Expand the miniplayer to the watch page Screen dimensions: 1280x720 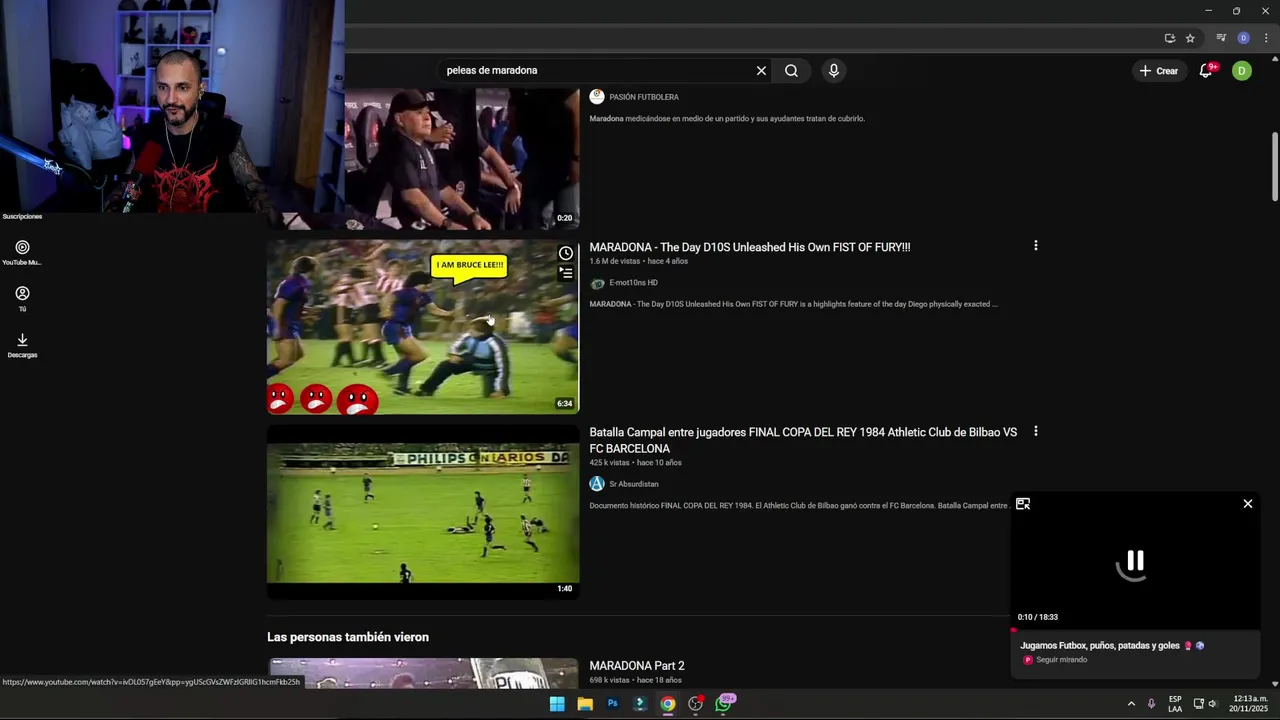(x=1023, y=504)
